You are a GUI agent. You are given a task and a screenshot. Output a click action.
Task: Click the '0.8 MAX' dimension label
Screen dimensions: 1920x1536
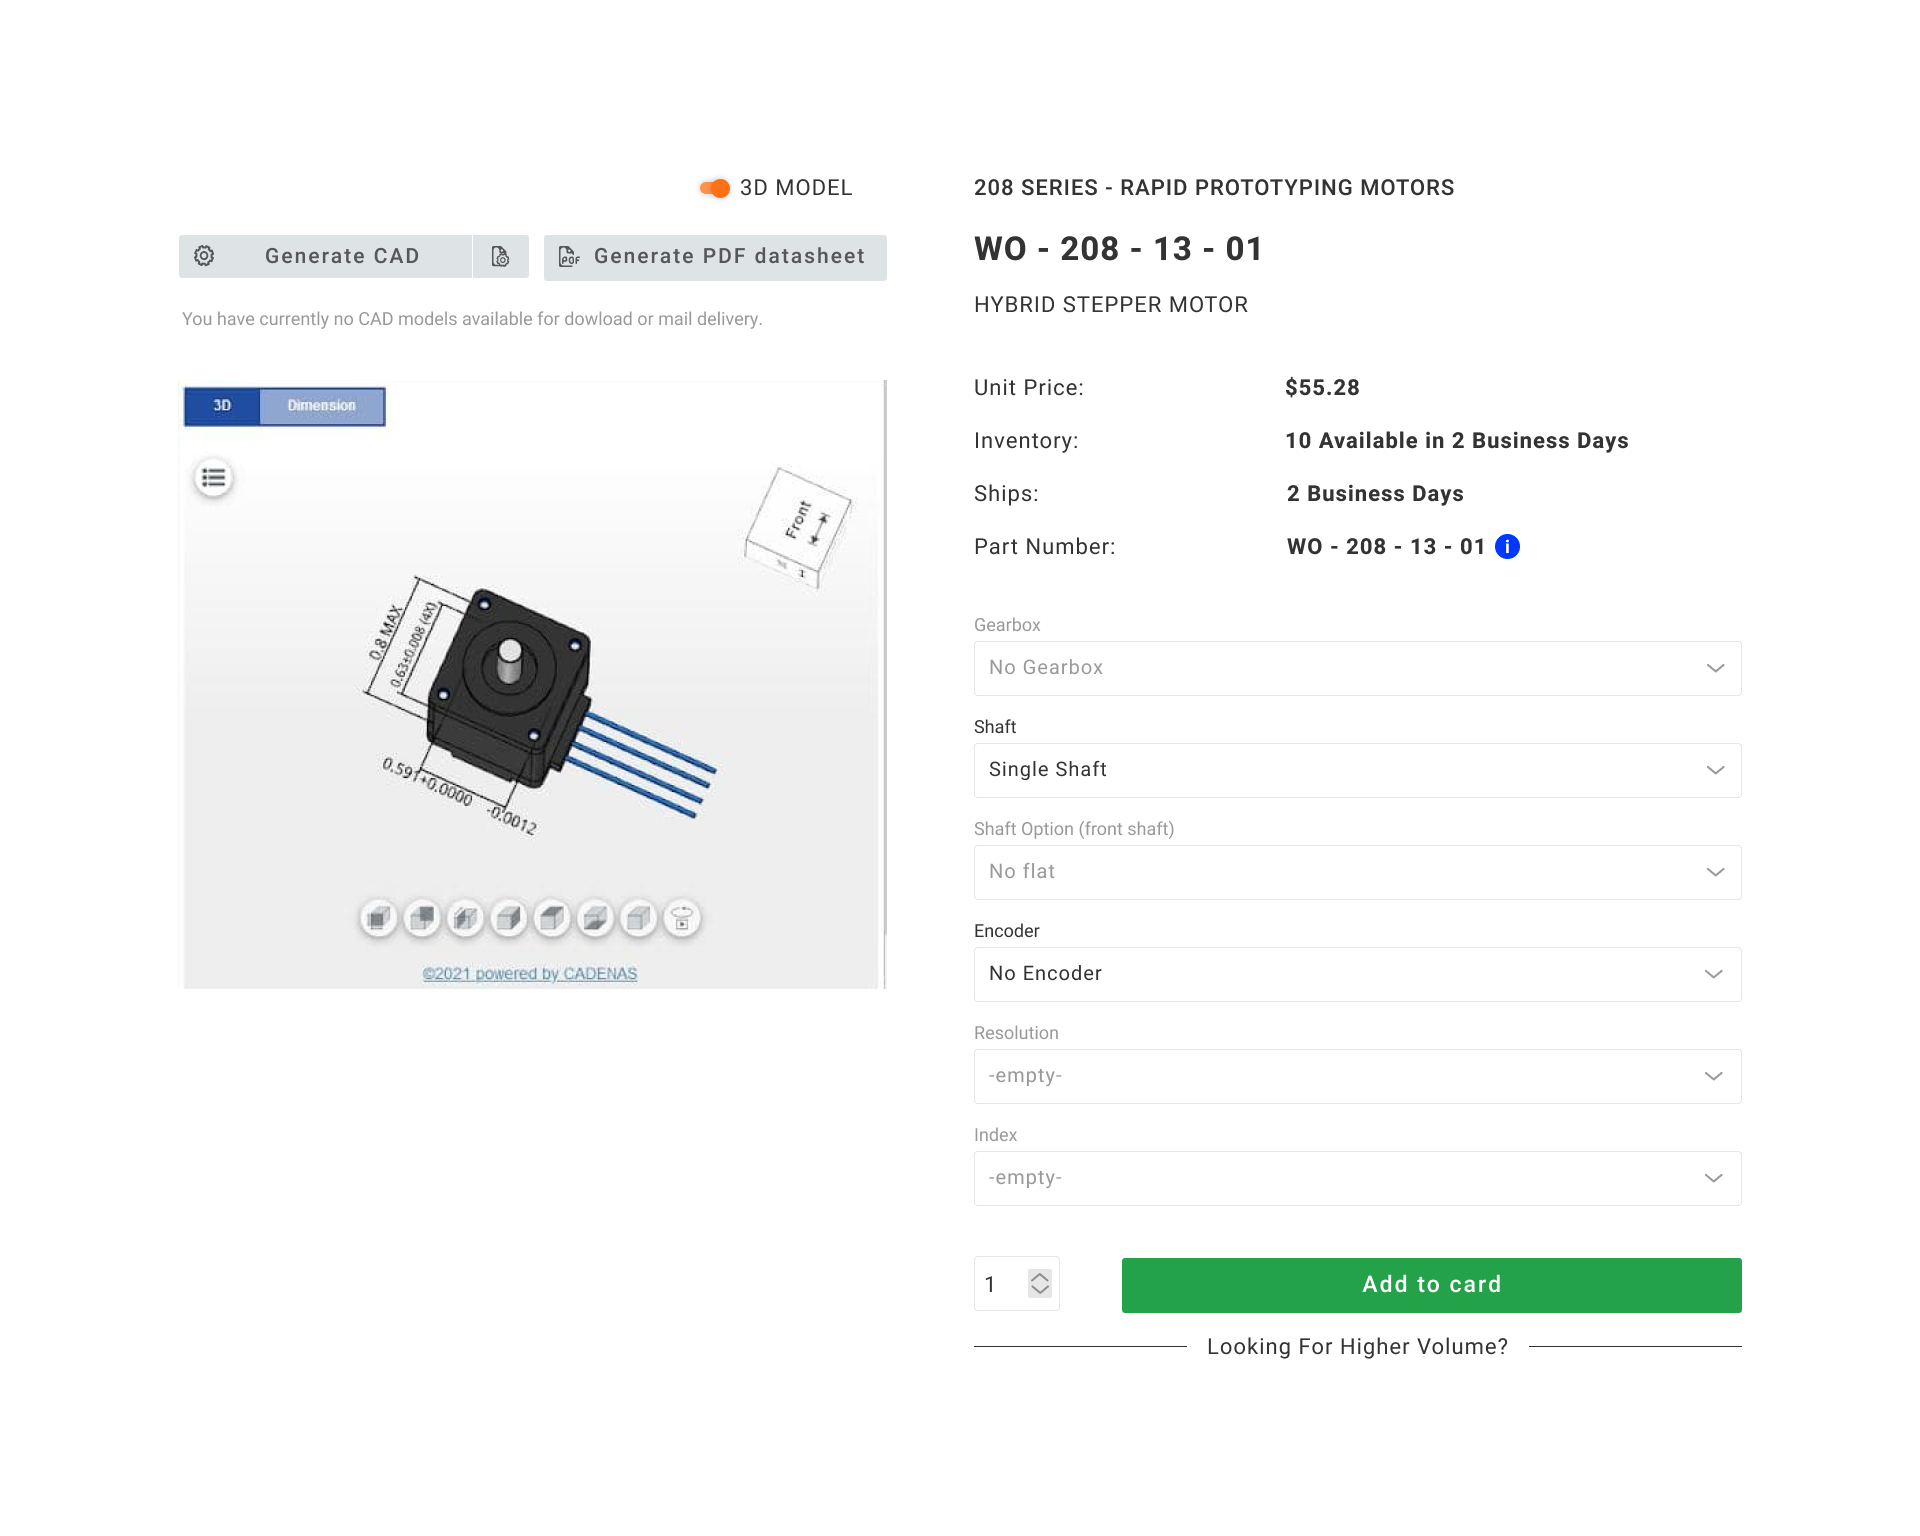[385, 632]
